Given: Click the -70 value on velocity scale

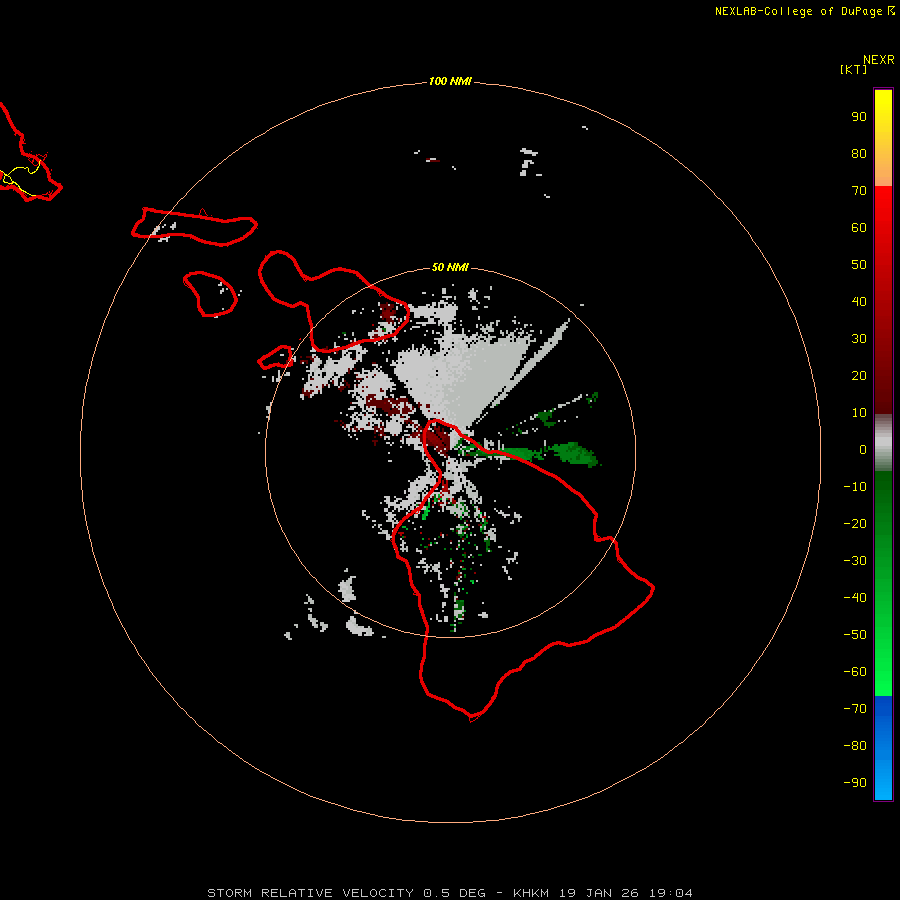Looking at the screenshot, I should 855,709.
